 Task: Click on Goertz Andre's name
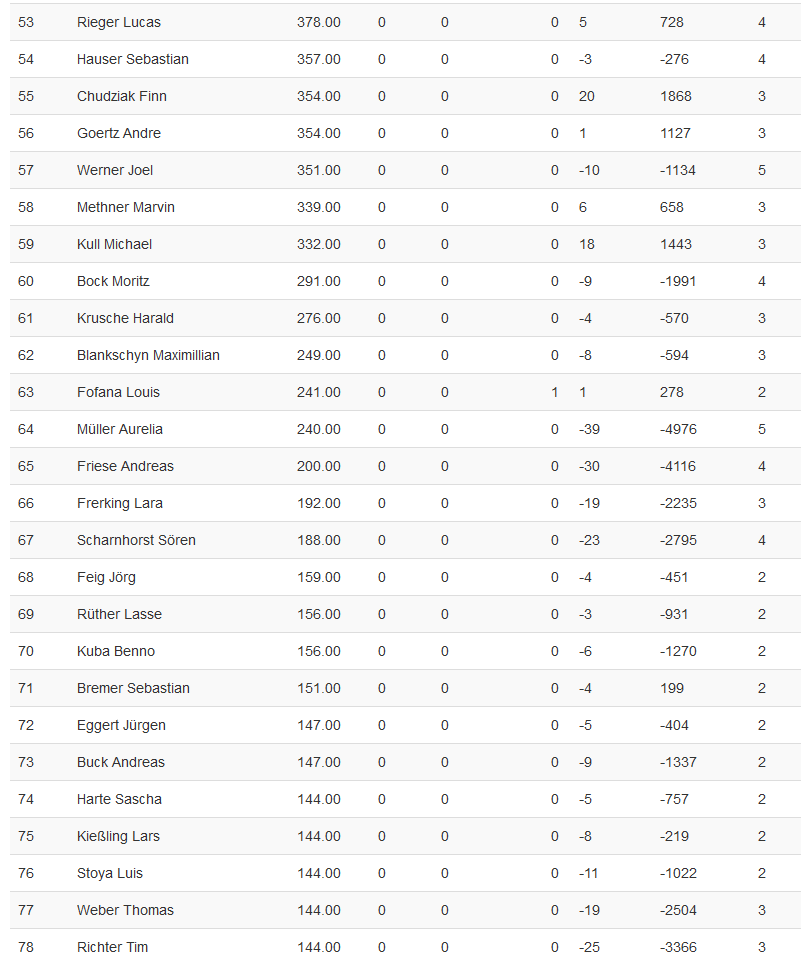[118, 133]
